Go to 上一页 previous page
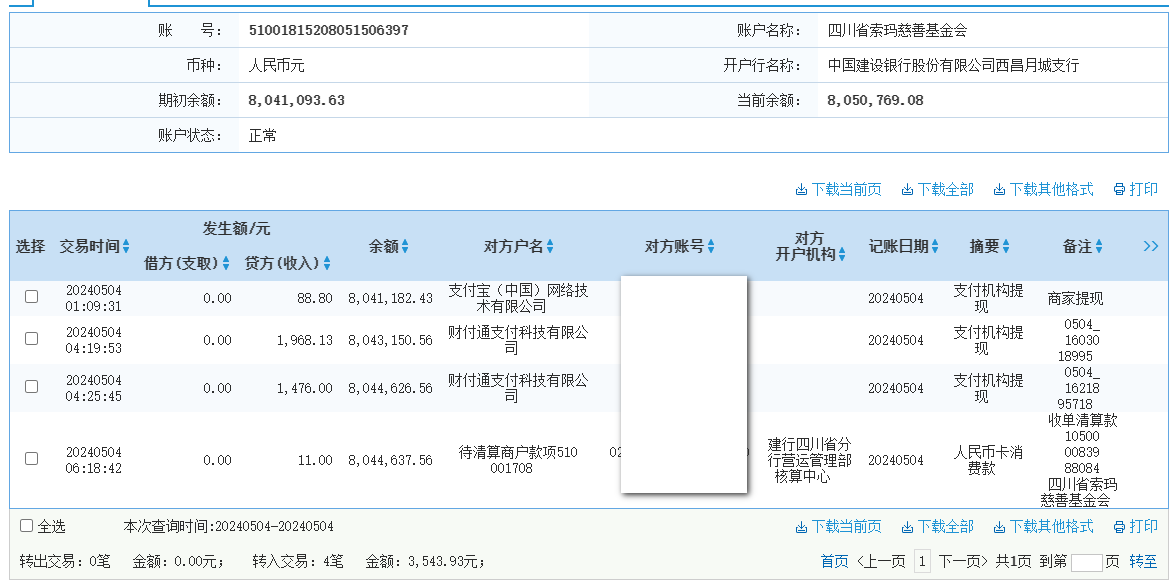 [880, 562]
